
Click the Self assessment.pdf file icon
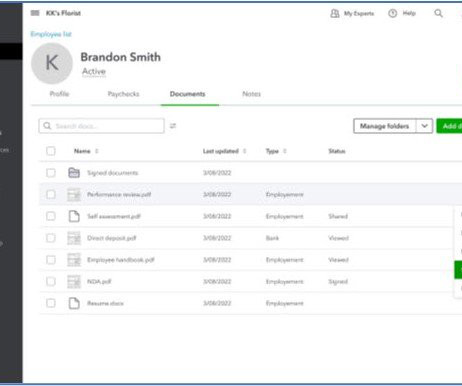coord(74,216)
